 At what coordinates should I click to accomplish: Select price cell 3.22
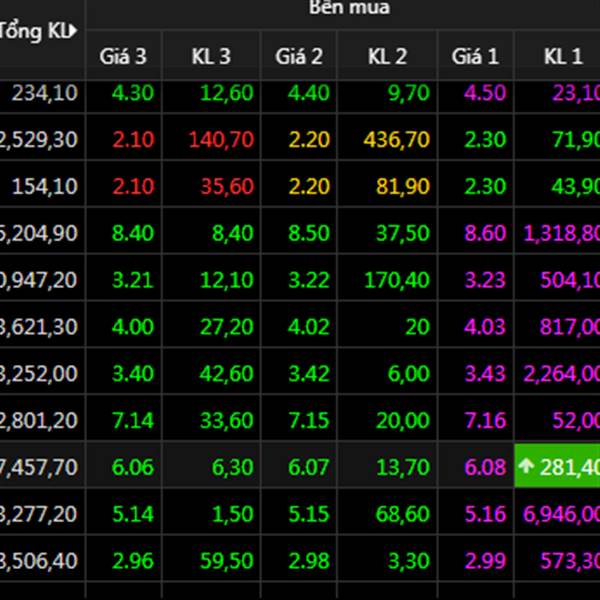pyautogui.click(x=309, y=280)
